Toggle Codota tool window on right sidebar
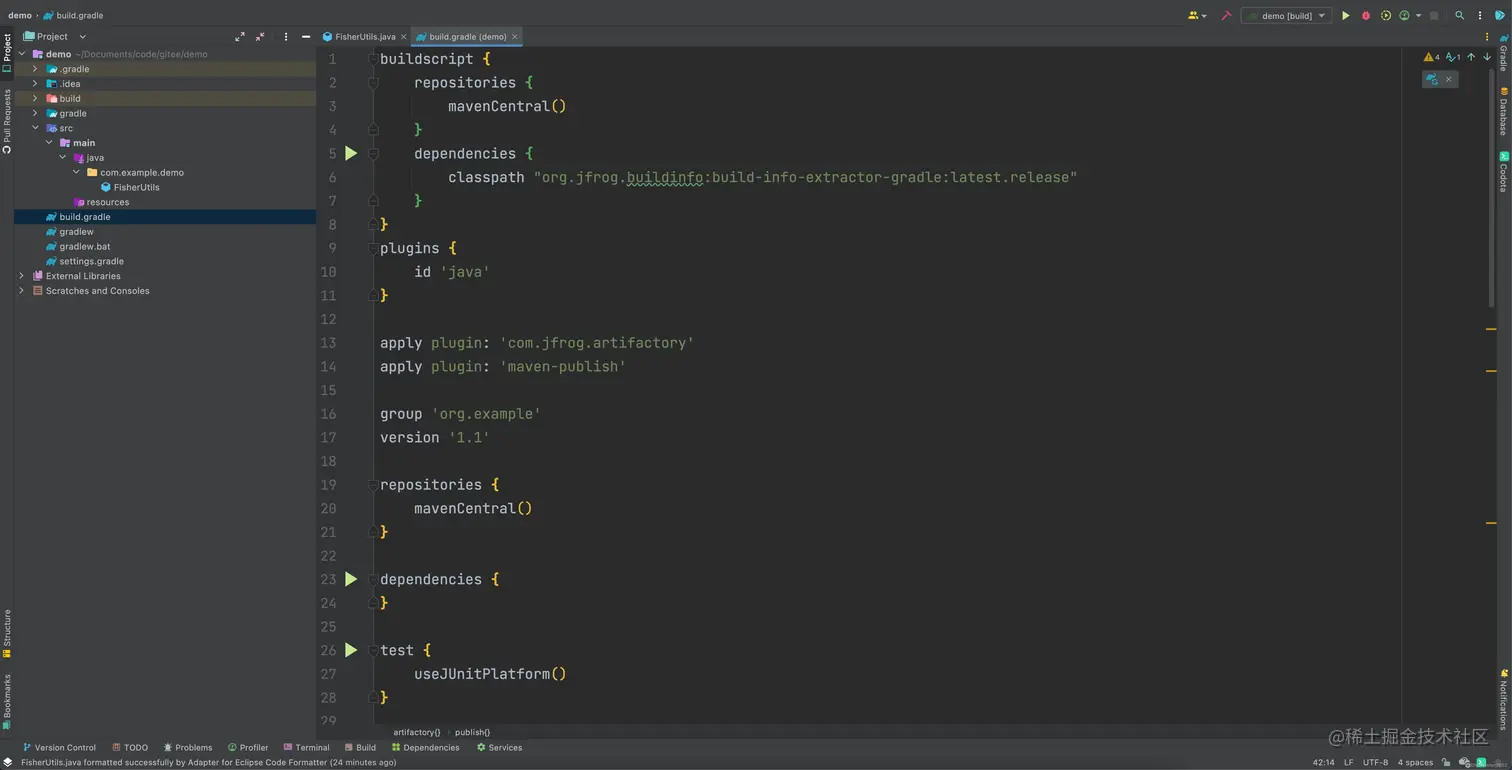The image size is (1512, 770). (x=1504, y=171)
